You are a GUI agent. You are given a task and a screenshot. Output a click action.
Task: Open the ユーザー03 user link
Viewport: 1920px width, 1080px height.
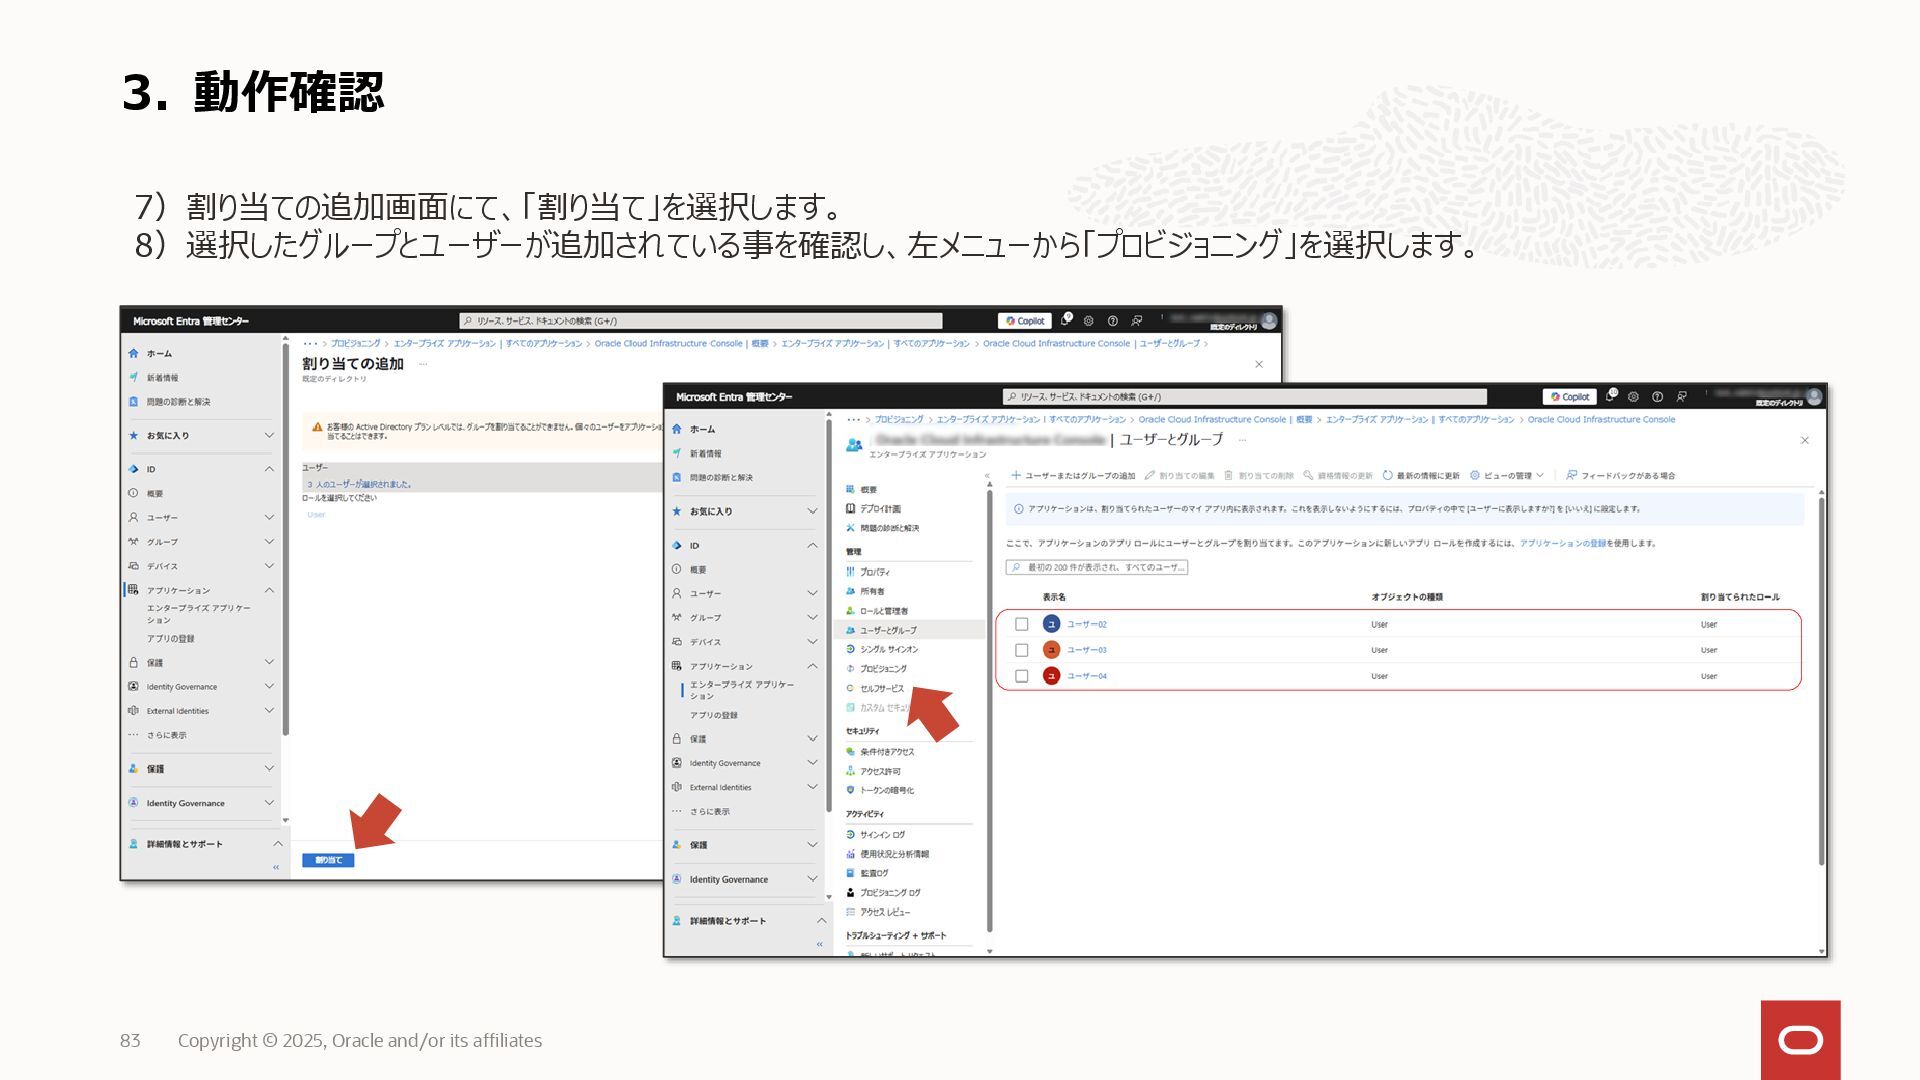point(1086,650)
